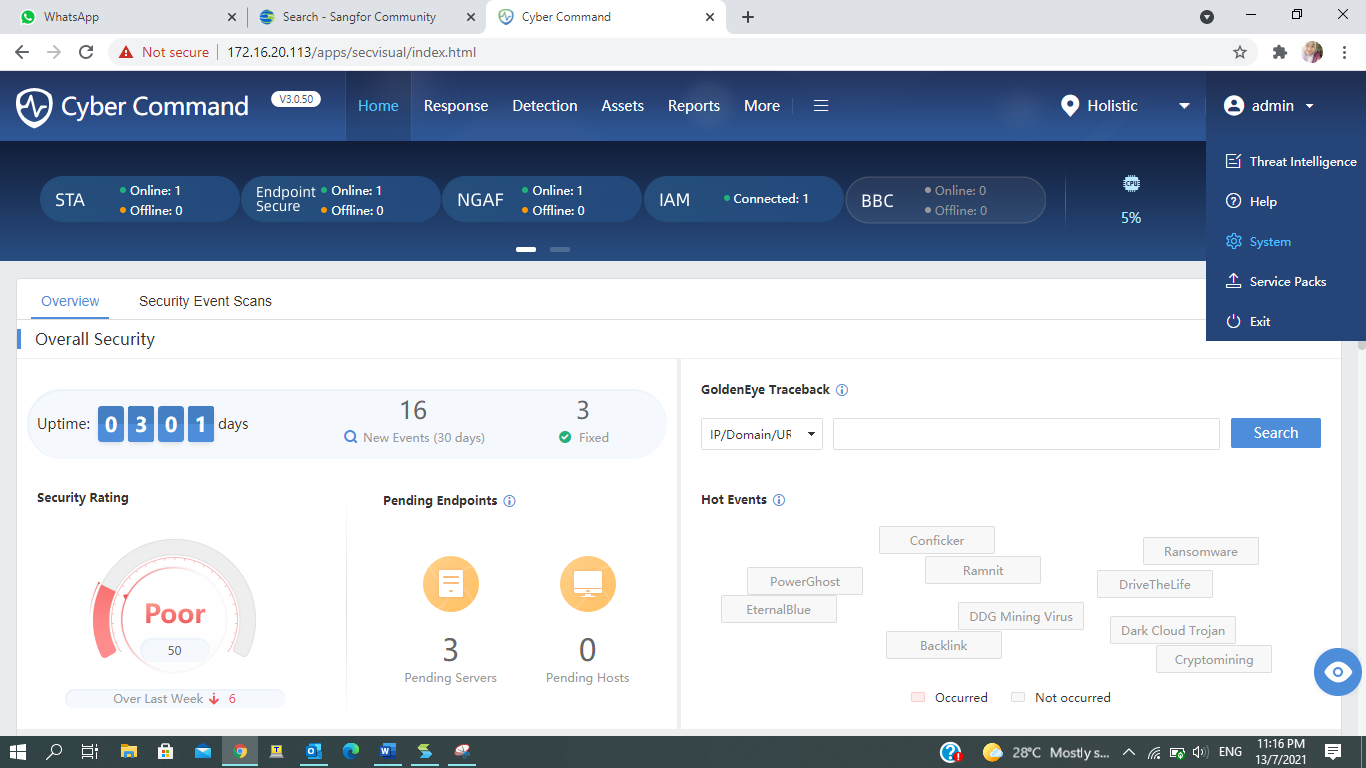Select first banner carousel dot
This screenshot has width=1366, height=768.
[526, 249]
